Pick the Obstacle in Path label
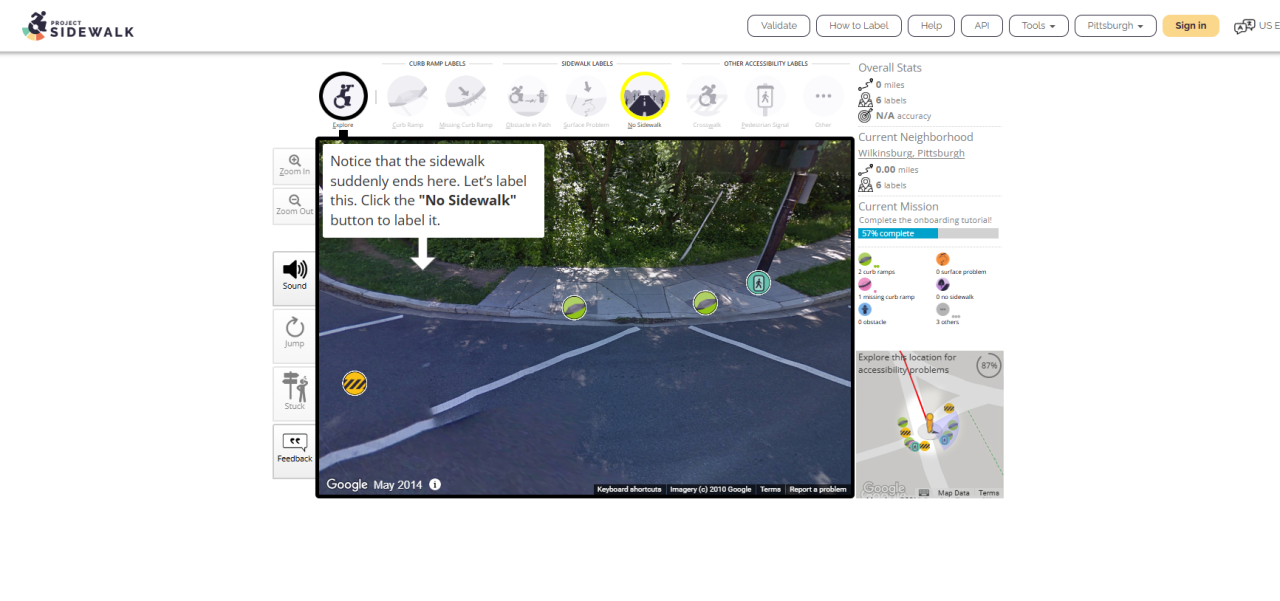This screenshot has height=601, width=1280. coord(528,96)
